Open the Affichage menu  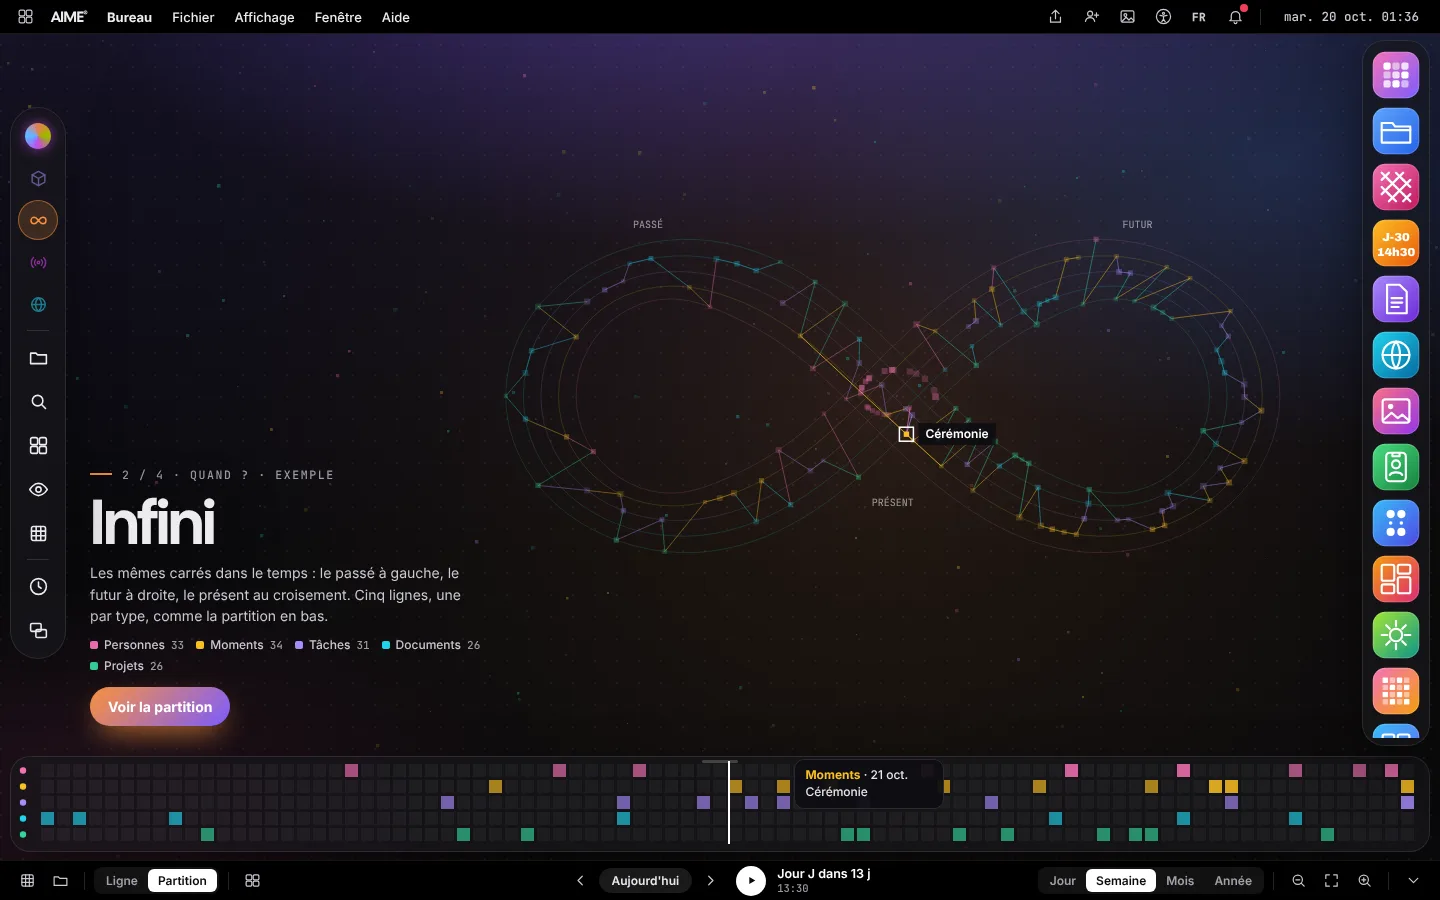(x=264, y=17)
